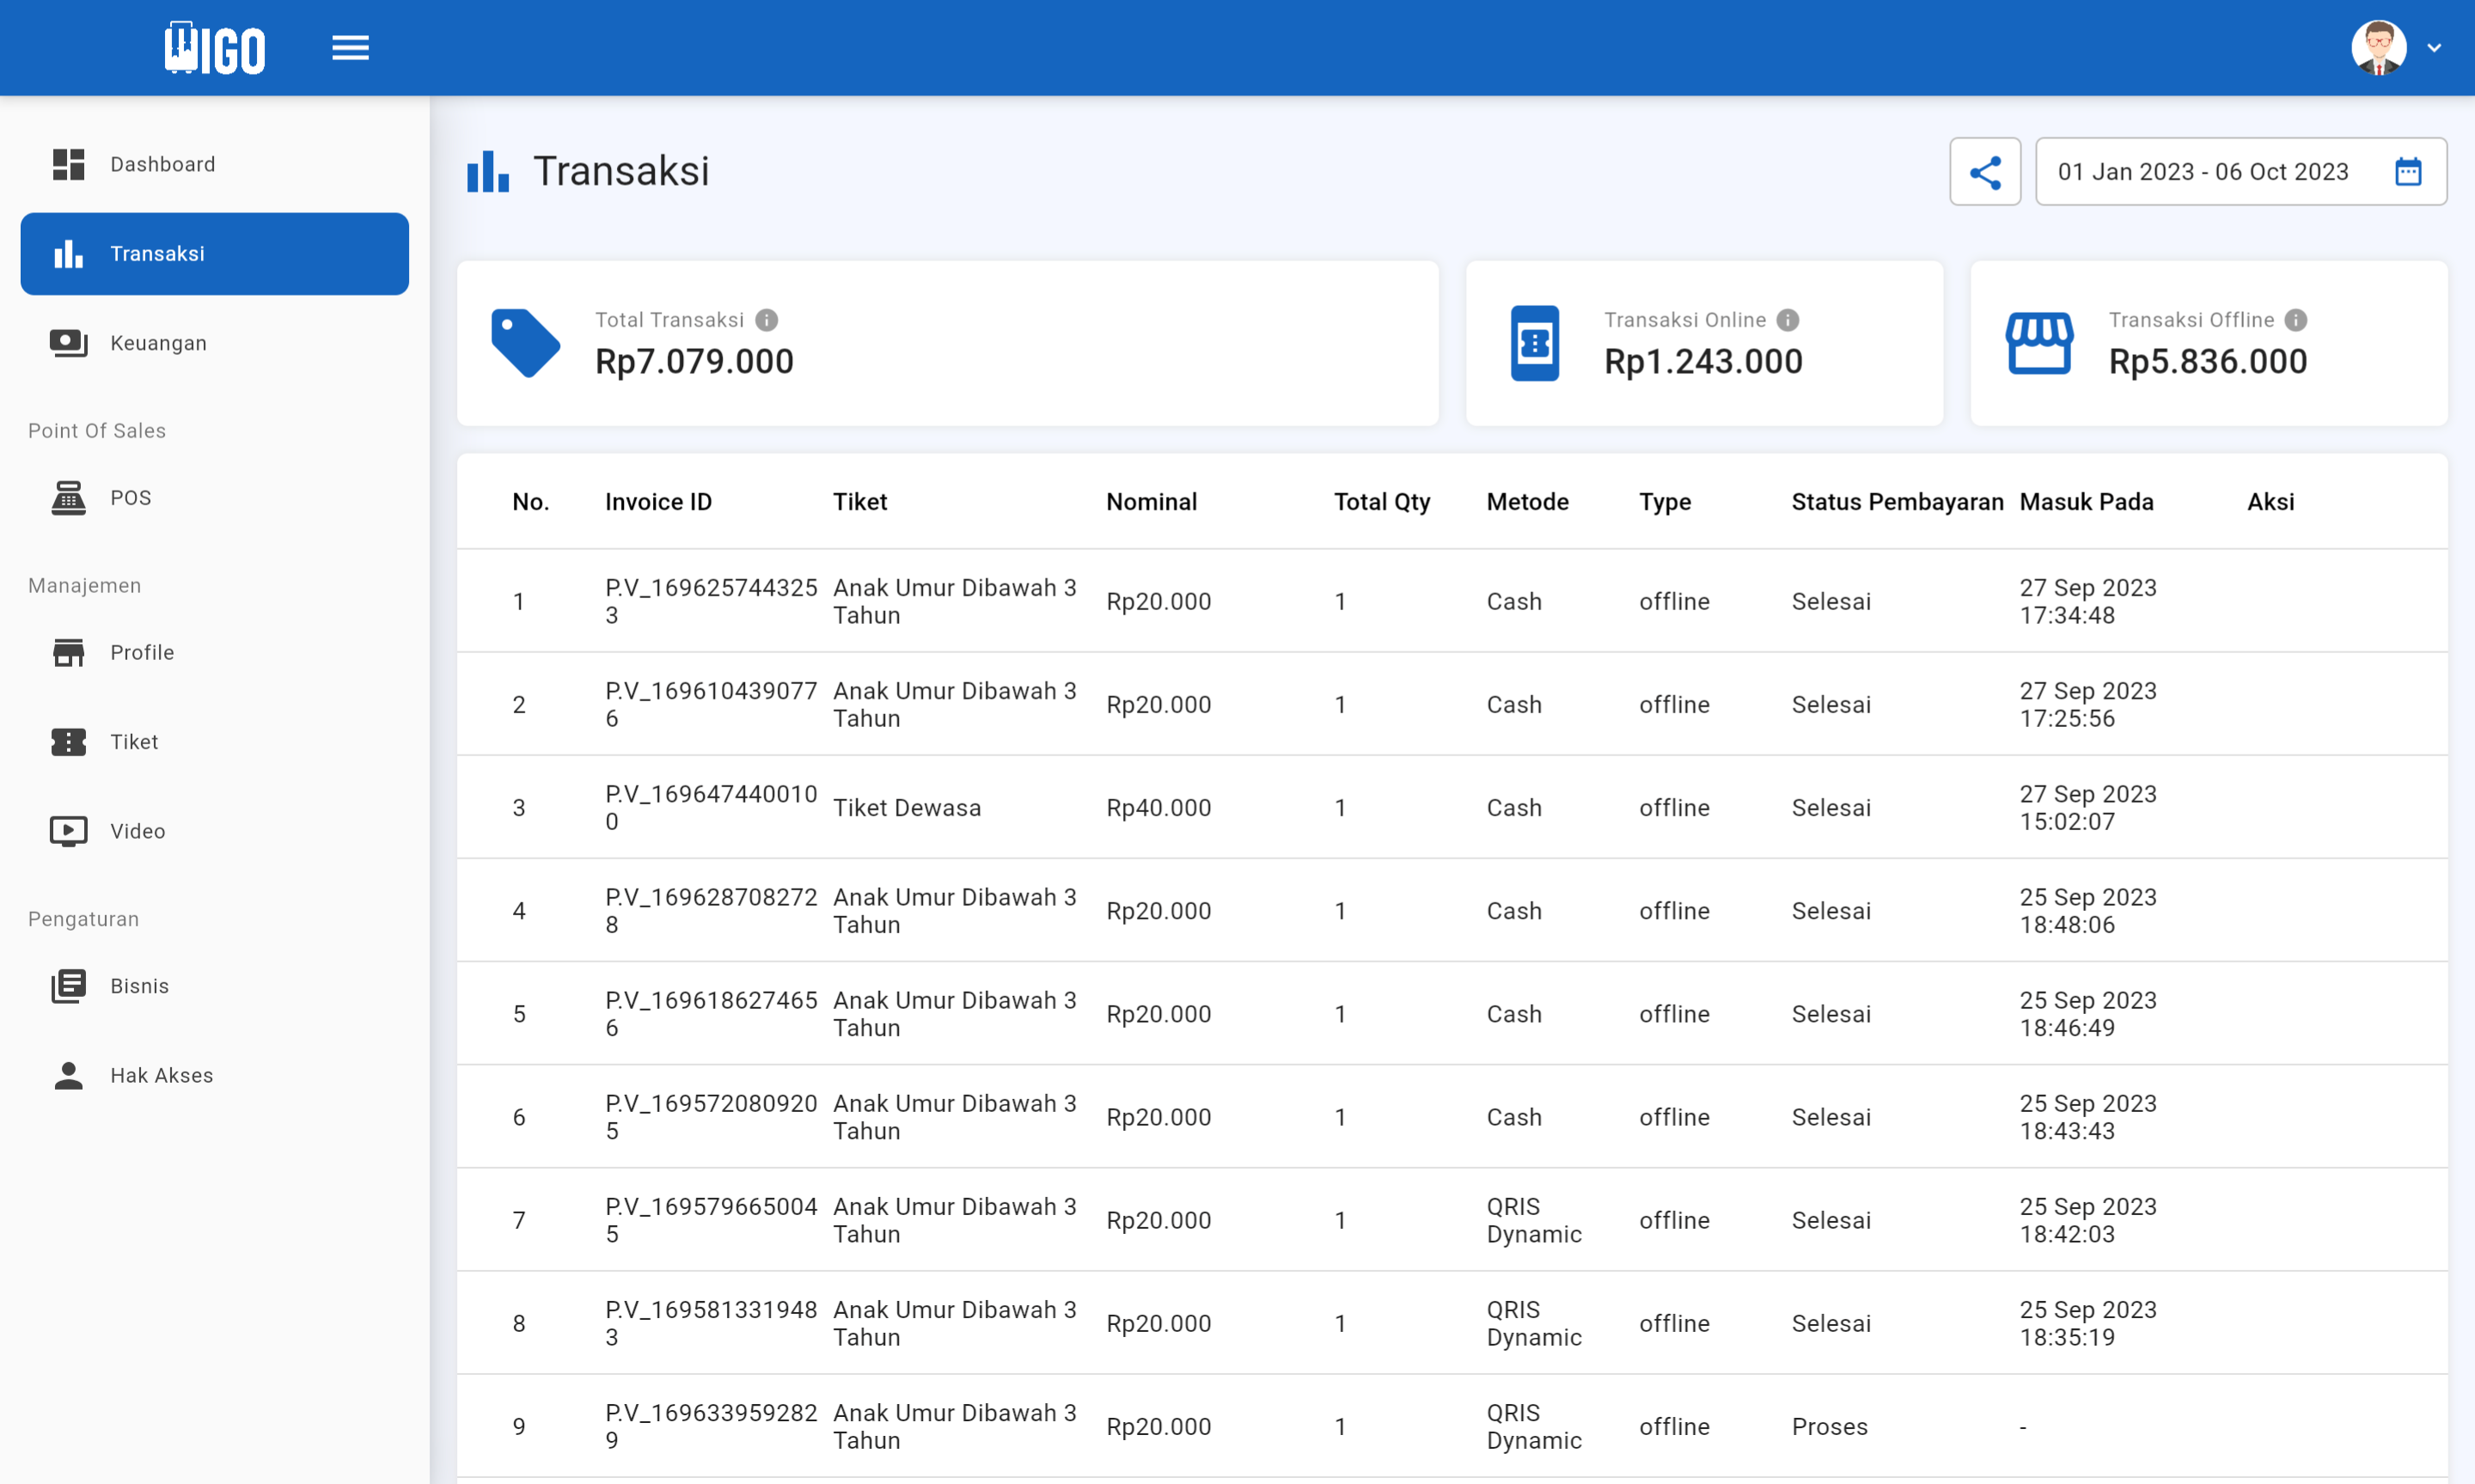
Task: Click the user avatar photo at top right
Action: (2377, 47)
